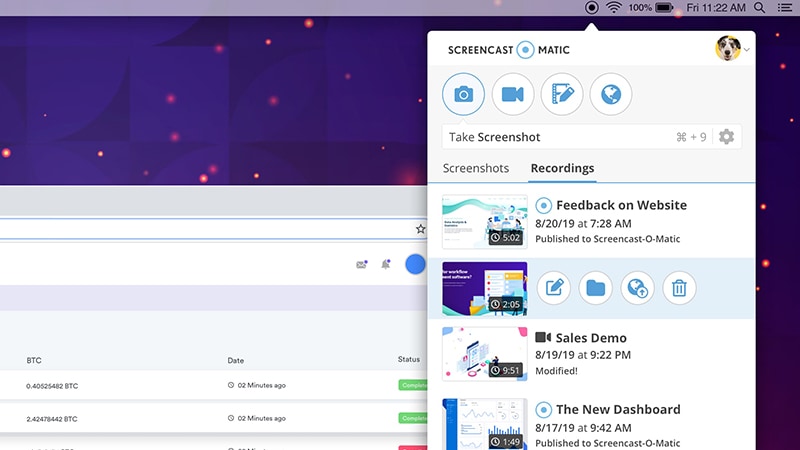The height and width of the screenshot is (450, 800).
Task: Click the 2.42478442 BTC cell
Action: (x=52, y=419)
